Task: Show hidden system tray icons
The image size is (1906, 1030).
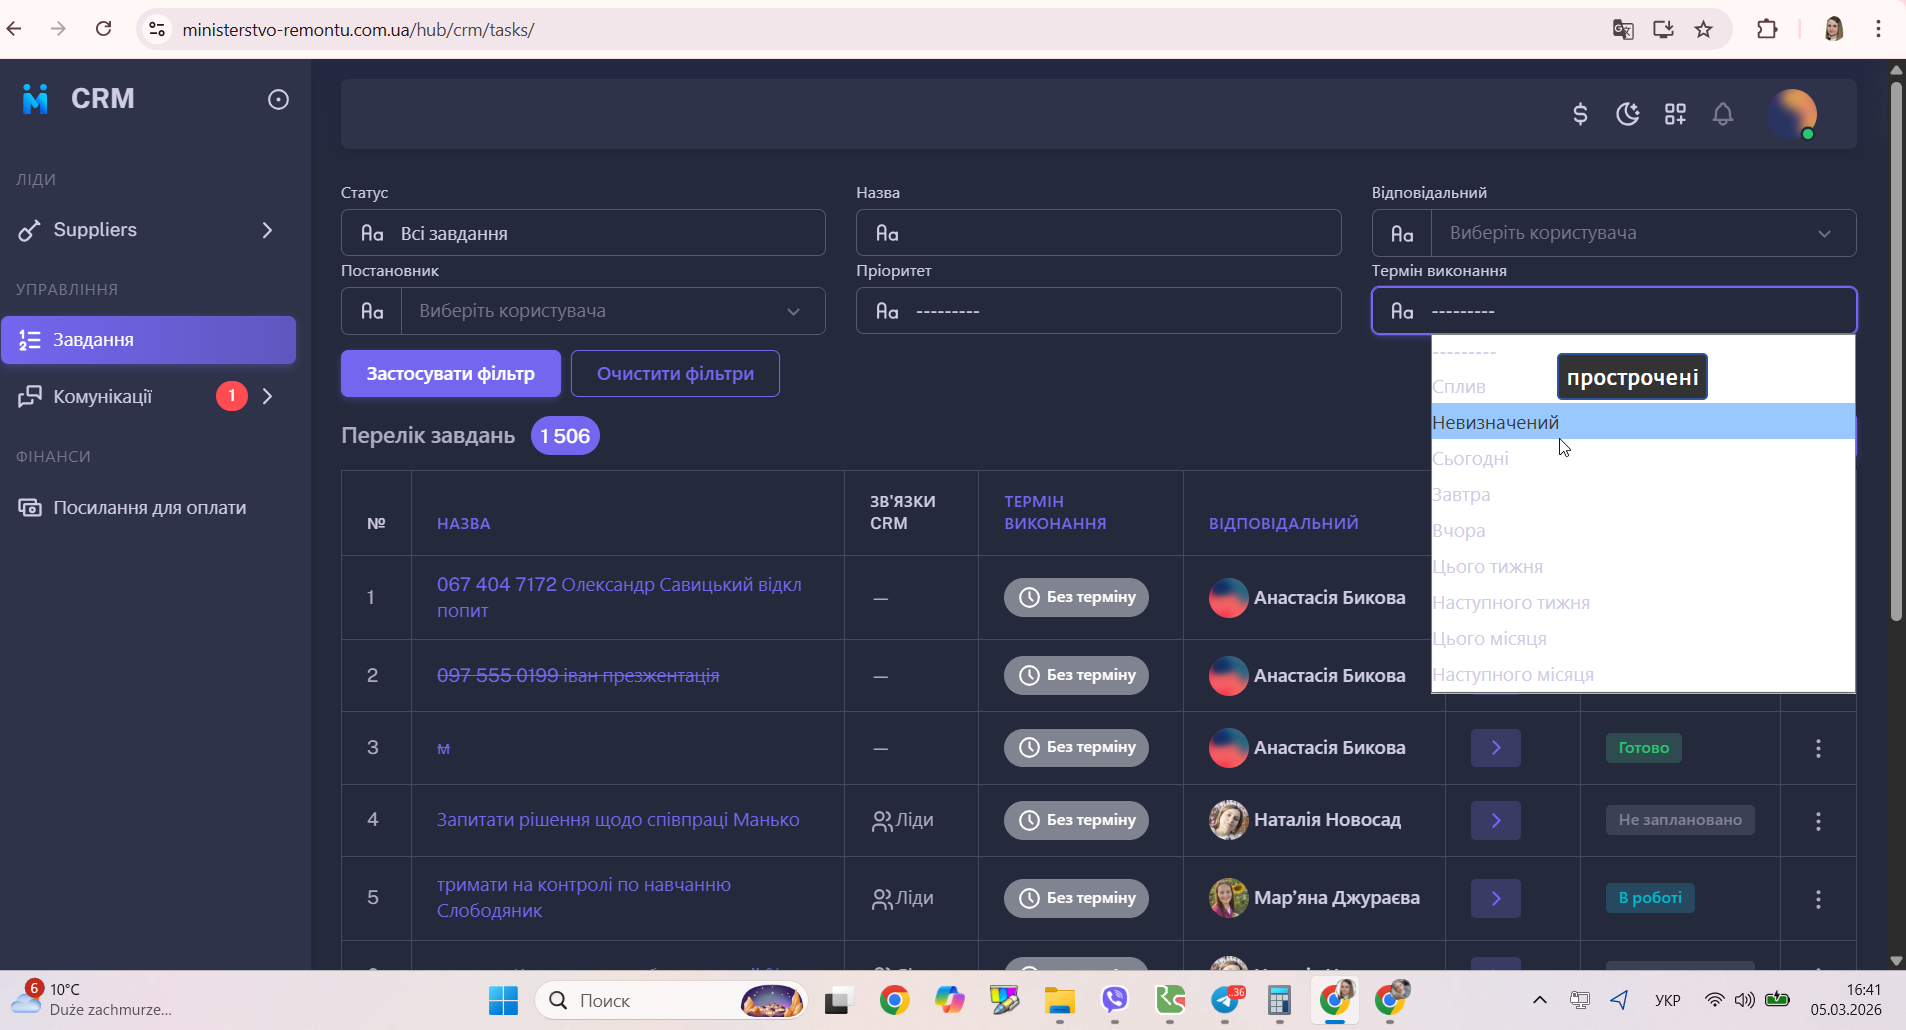Action: tap(1540, 1000)
